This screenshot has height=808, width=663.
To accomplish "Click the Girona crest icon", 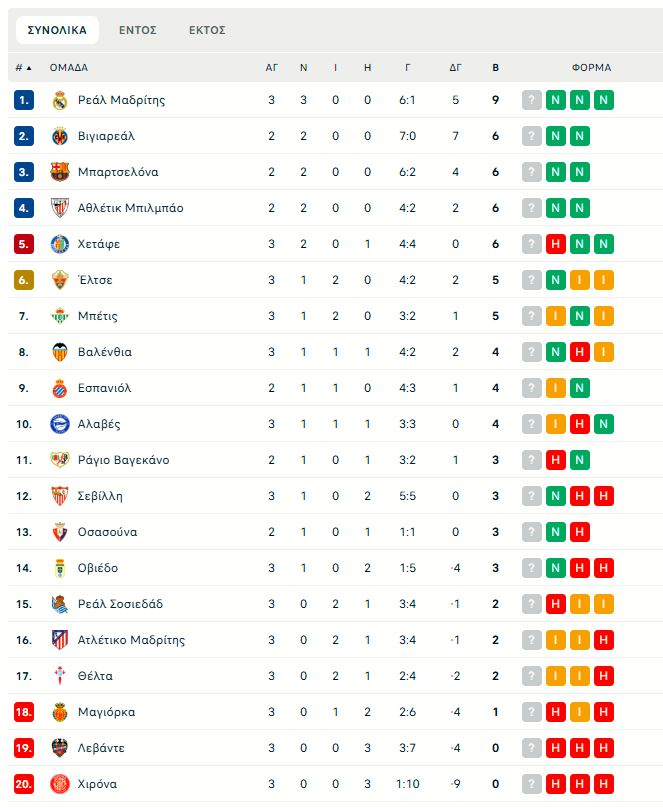I will click(x=60, y=784).
